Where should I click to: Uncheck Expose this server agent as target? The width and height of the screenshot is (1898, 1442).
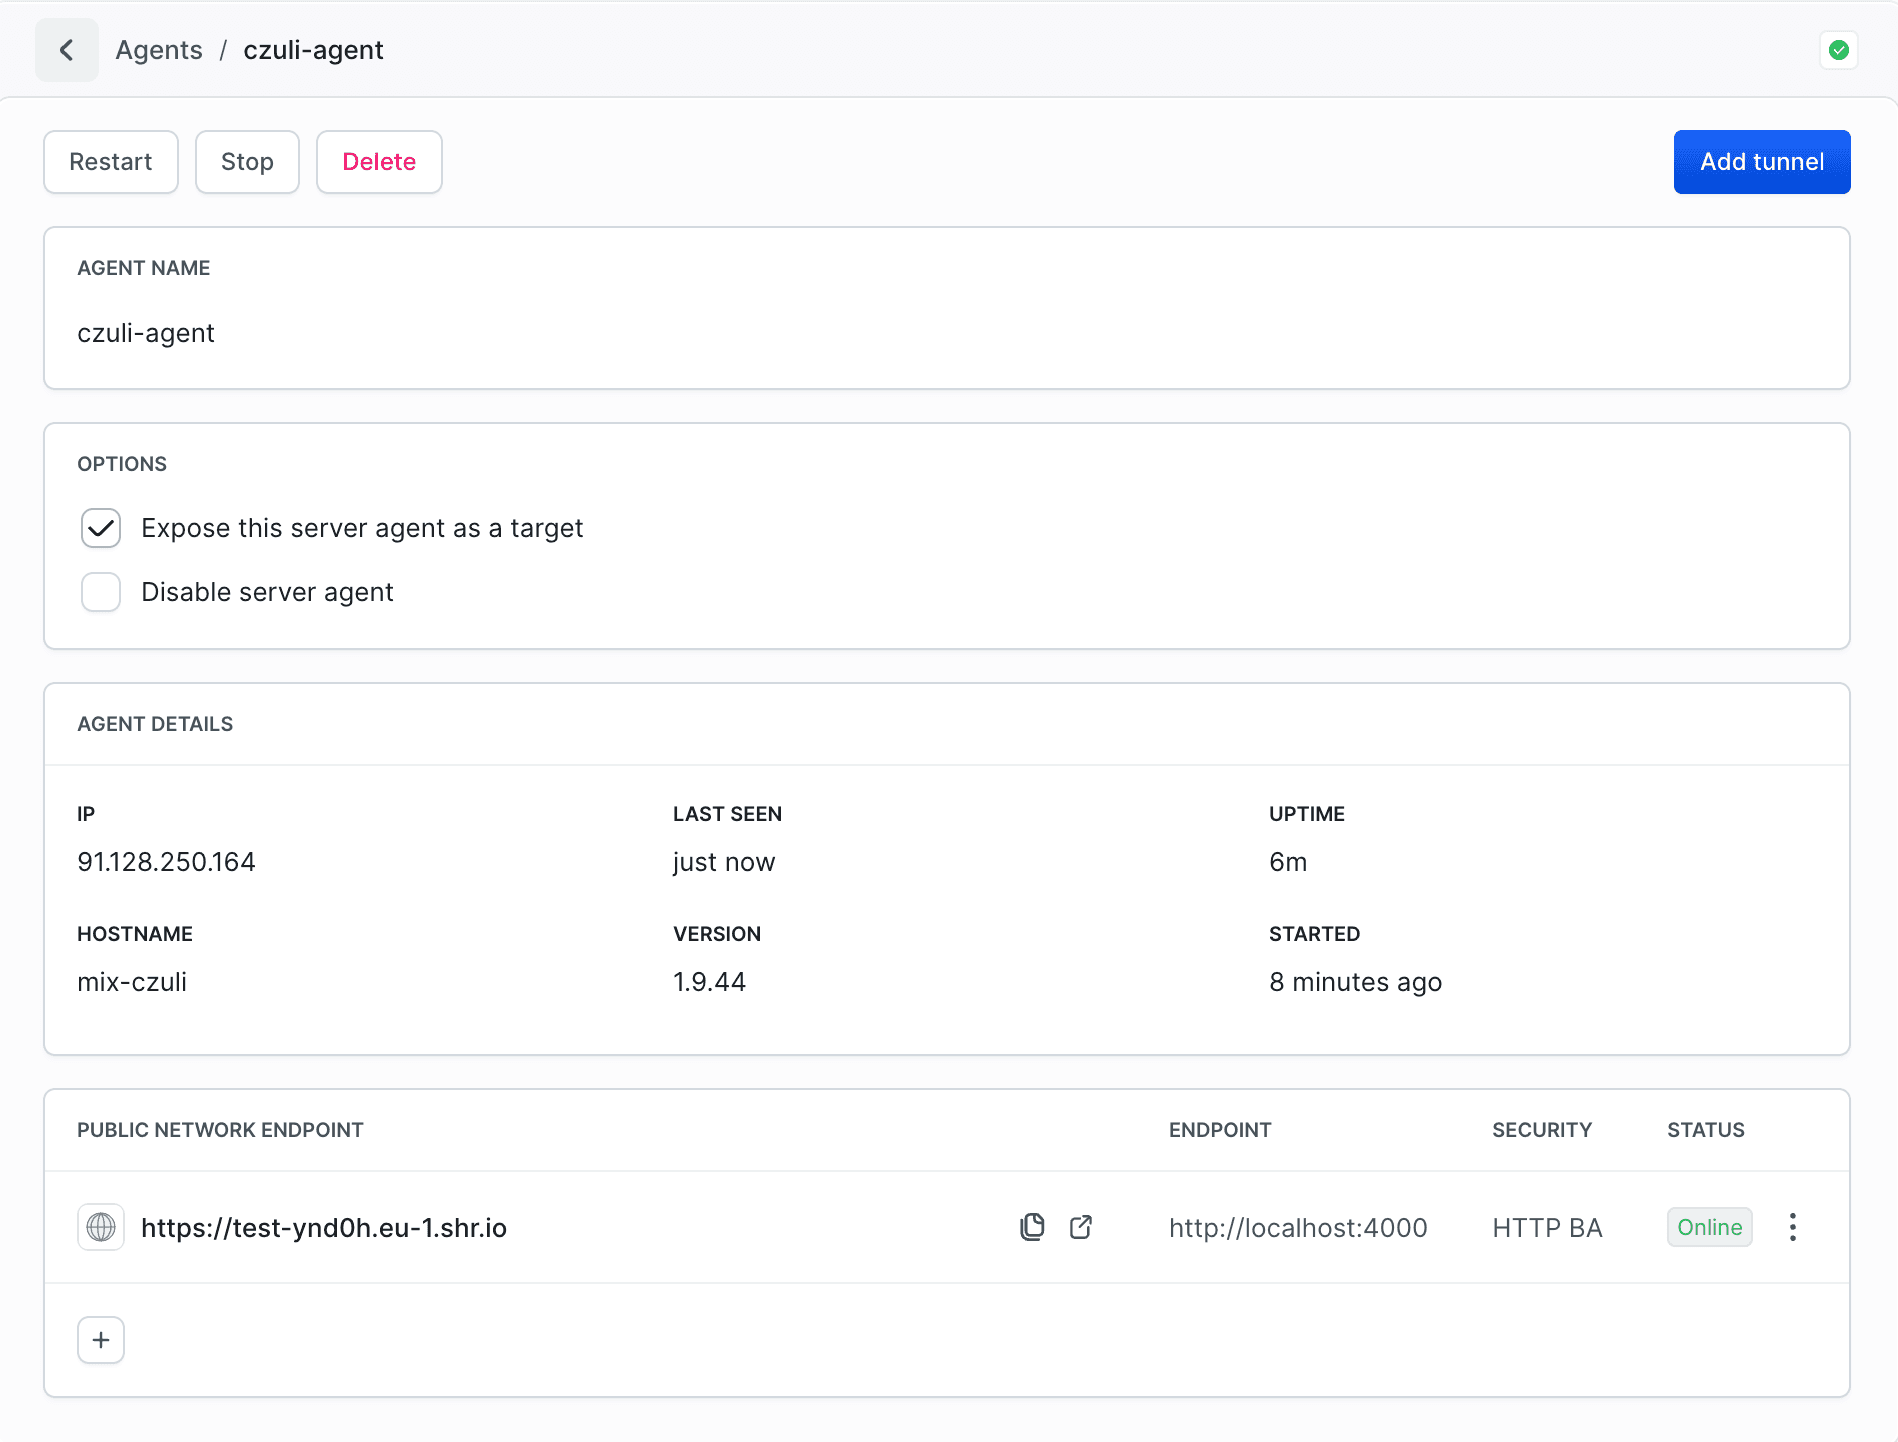[x=101, y=528]
